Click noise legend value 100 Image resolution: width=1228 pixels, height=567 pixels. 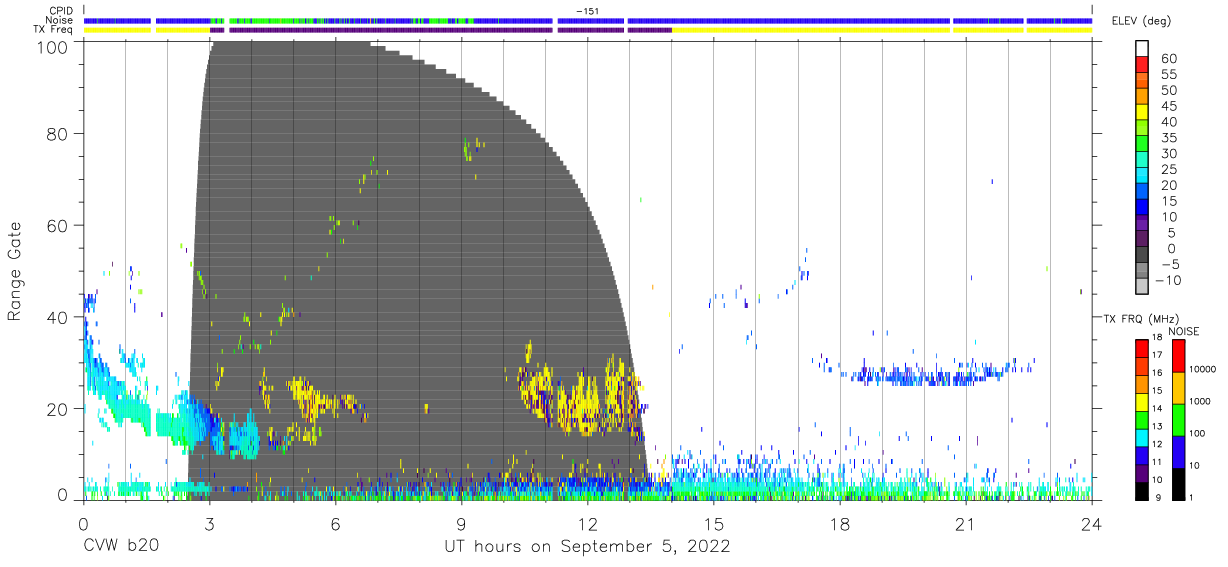click(x=1199, y=435)
